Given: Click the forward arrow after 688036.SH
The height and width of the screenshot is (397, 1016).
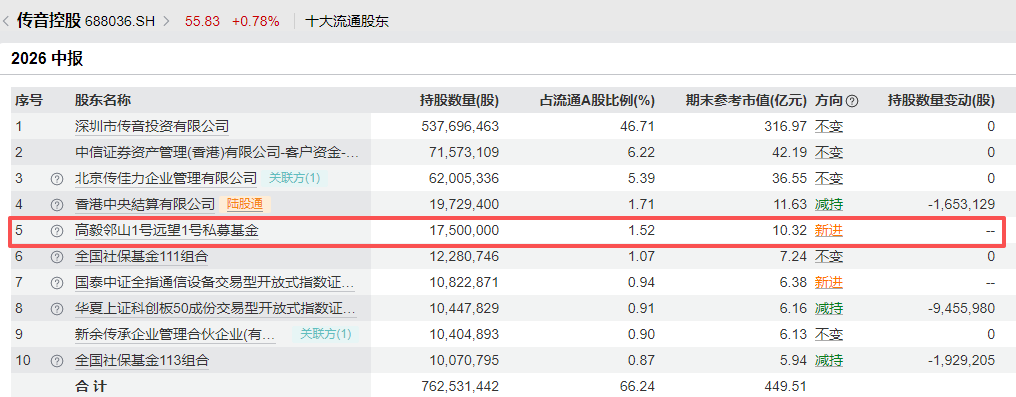Looking at the screenshot, I should point(167,21).
